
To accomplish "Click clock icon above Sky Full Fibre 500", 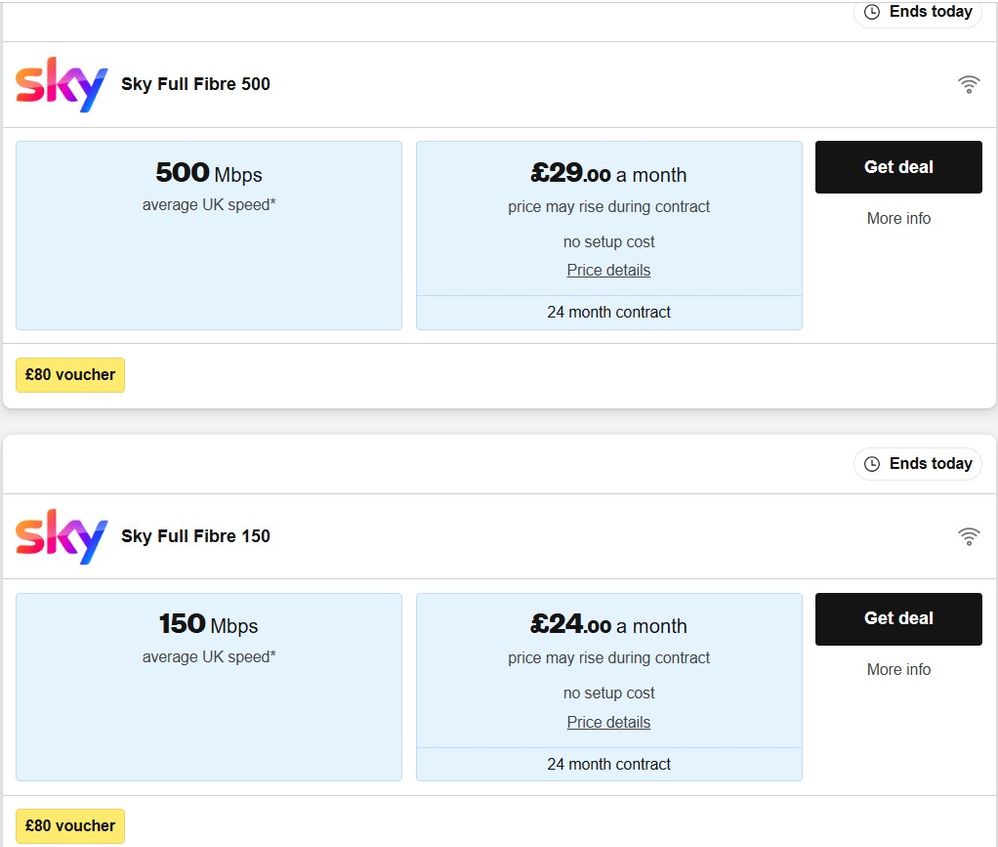I will coord(872,12).
